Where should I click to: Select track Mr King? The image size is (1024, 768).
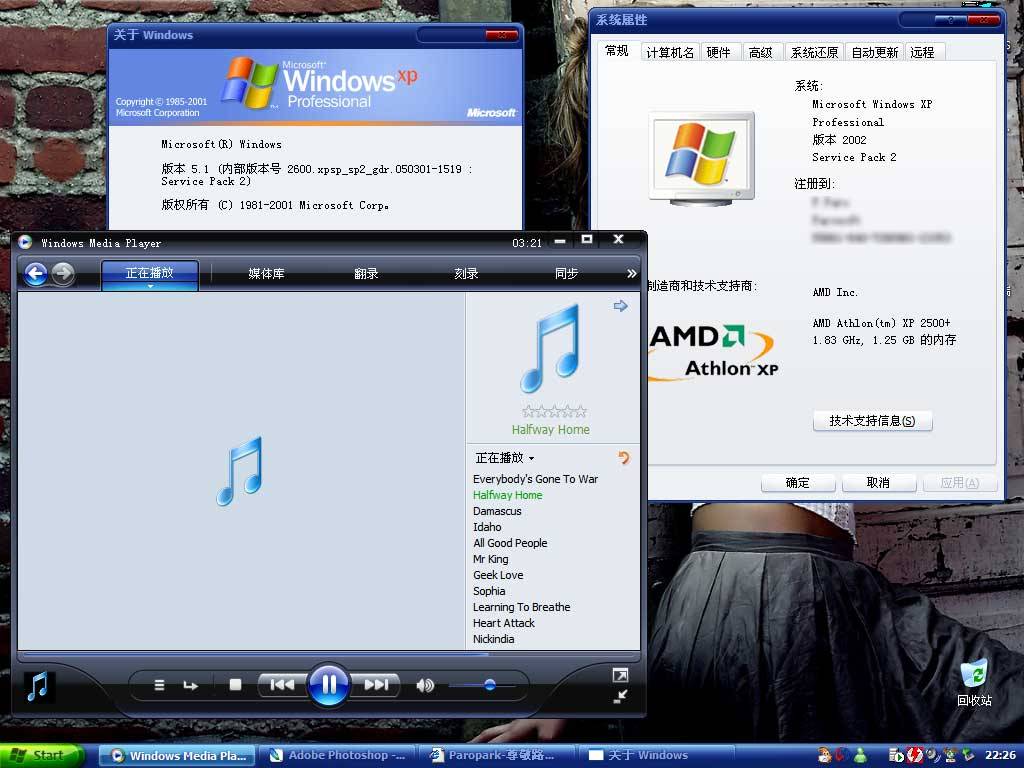click(490, 559)
